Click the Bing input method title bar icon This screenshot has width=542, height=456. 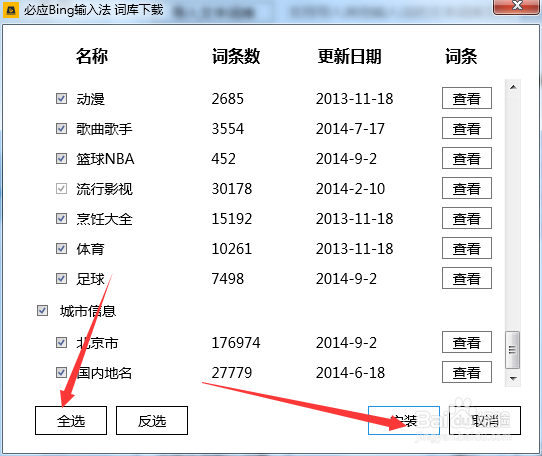click(x=11, y=10)
